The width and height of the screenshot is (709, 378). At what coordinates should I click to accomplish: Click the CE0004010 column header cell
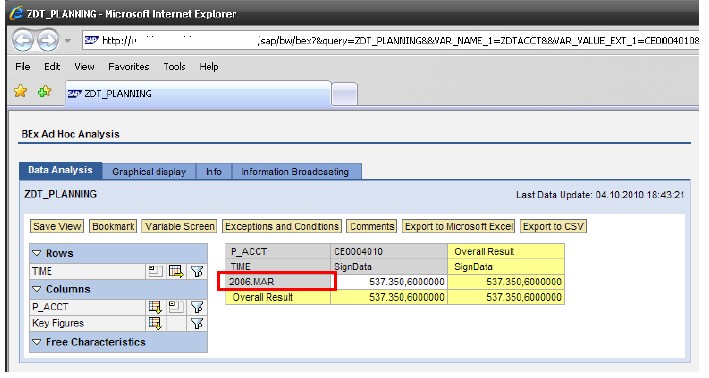click(x=389, y=251)
